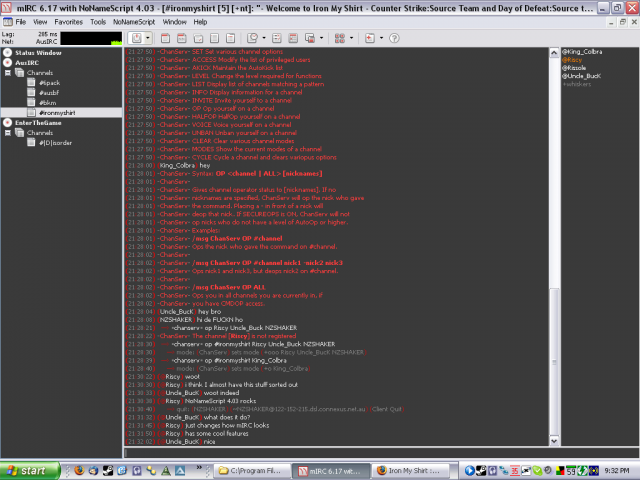Screen dimensions: 640x480
Task: Select the AusIRC server entry
Action: [x=27, y=63]
